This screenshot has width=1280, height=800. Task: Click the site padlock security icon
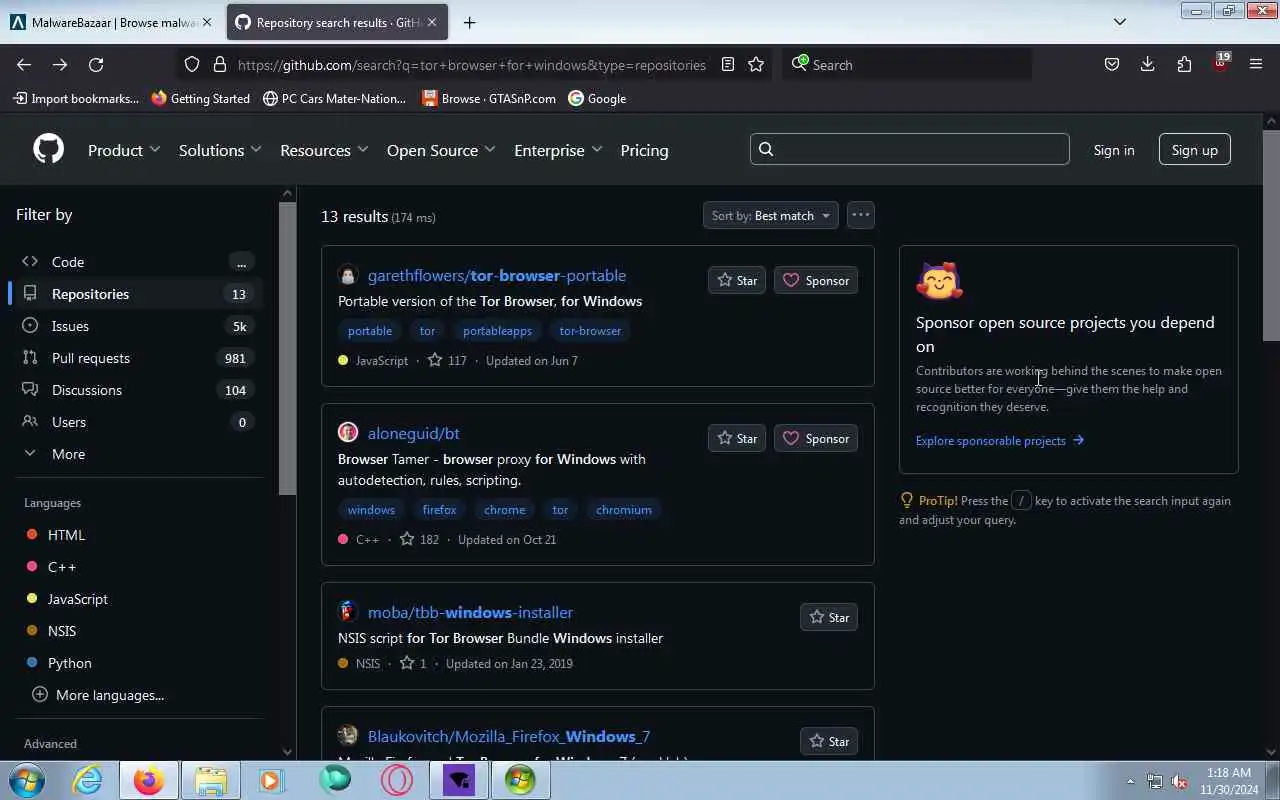pos(220,64)
